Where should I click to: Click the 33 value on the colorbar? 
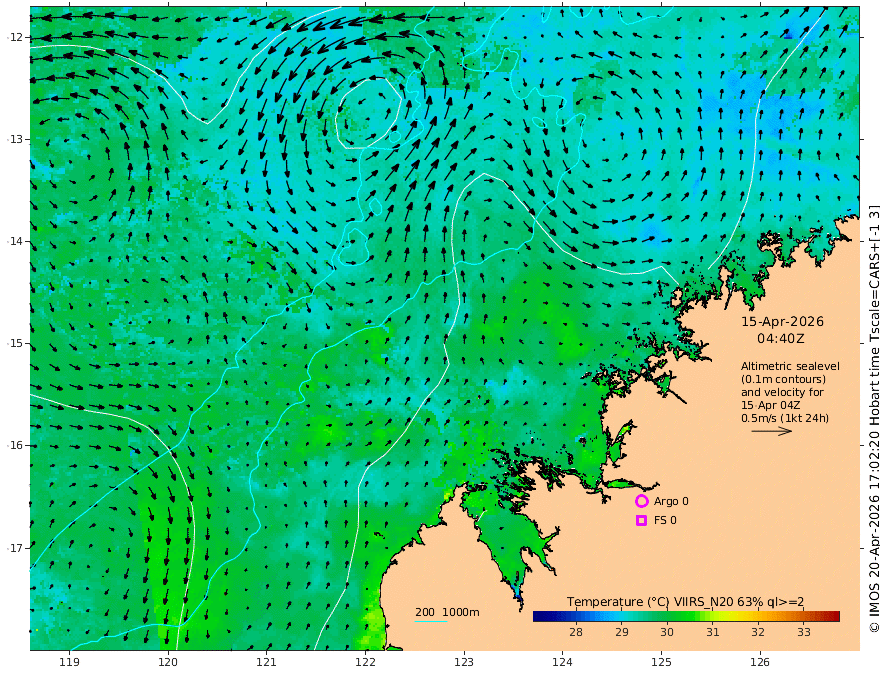[804, 632]
